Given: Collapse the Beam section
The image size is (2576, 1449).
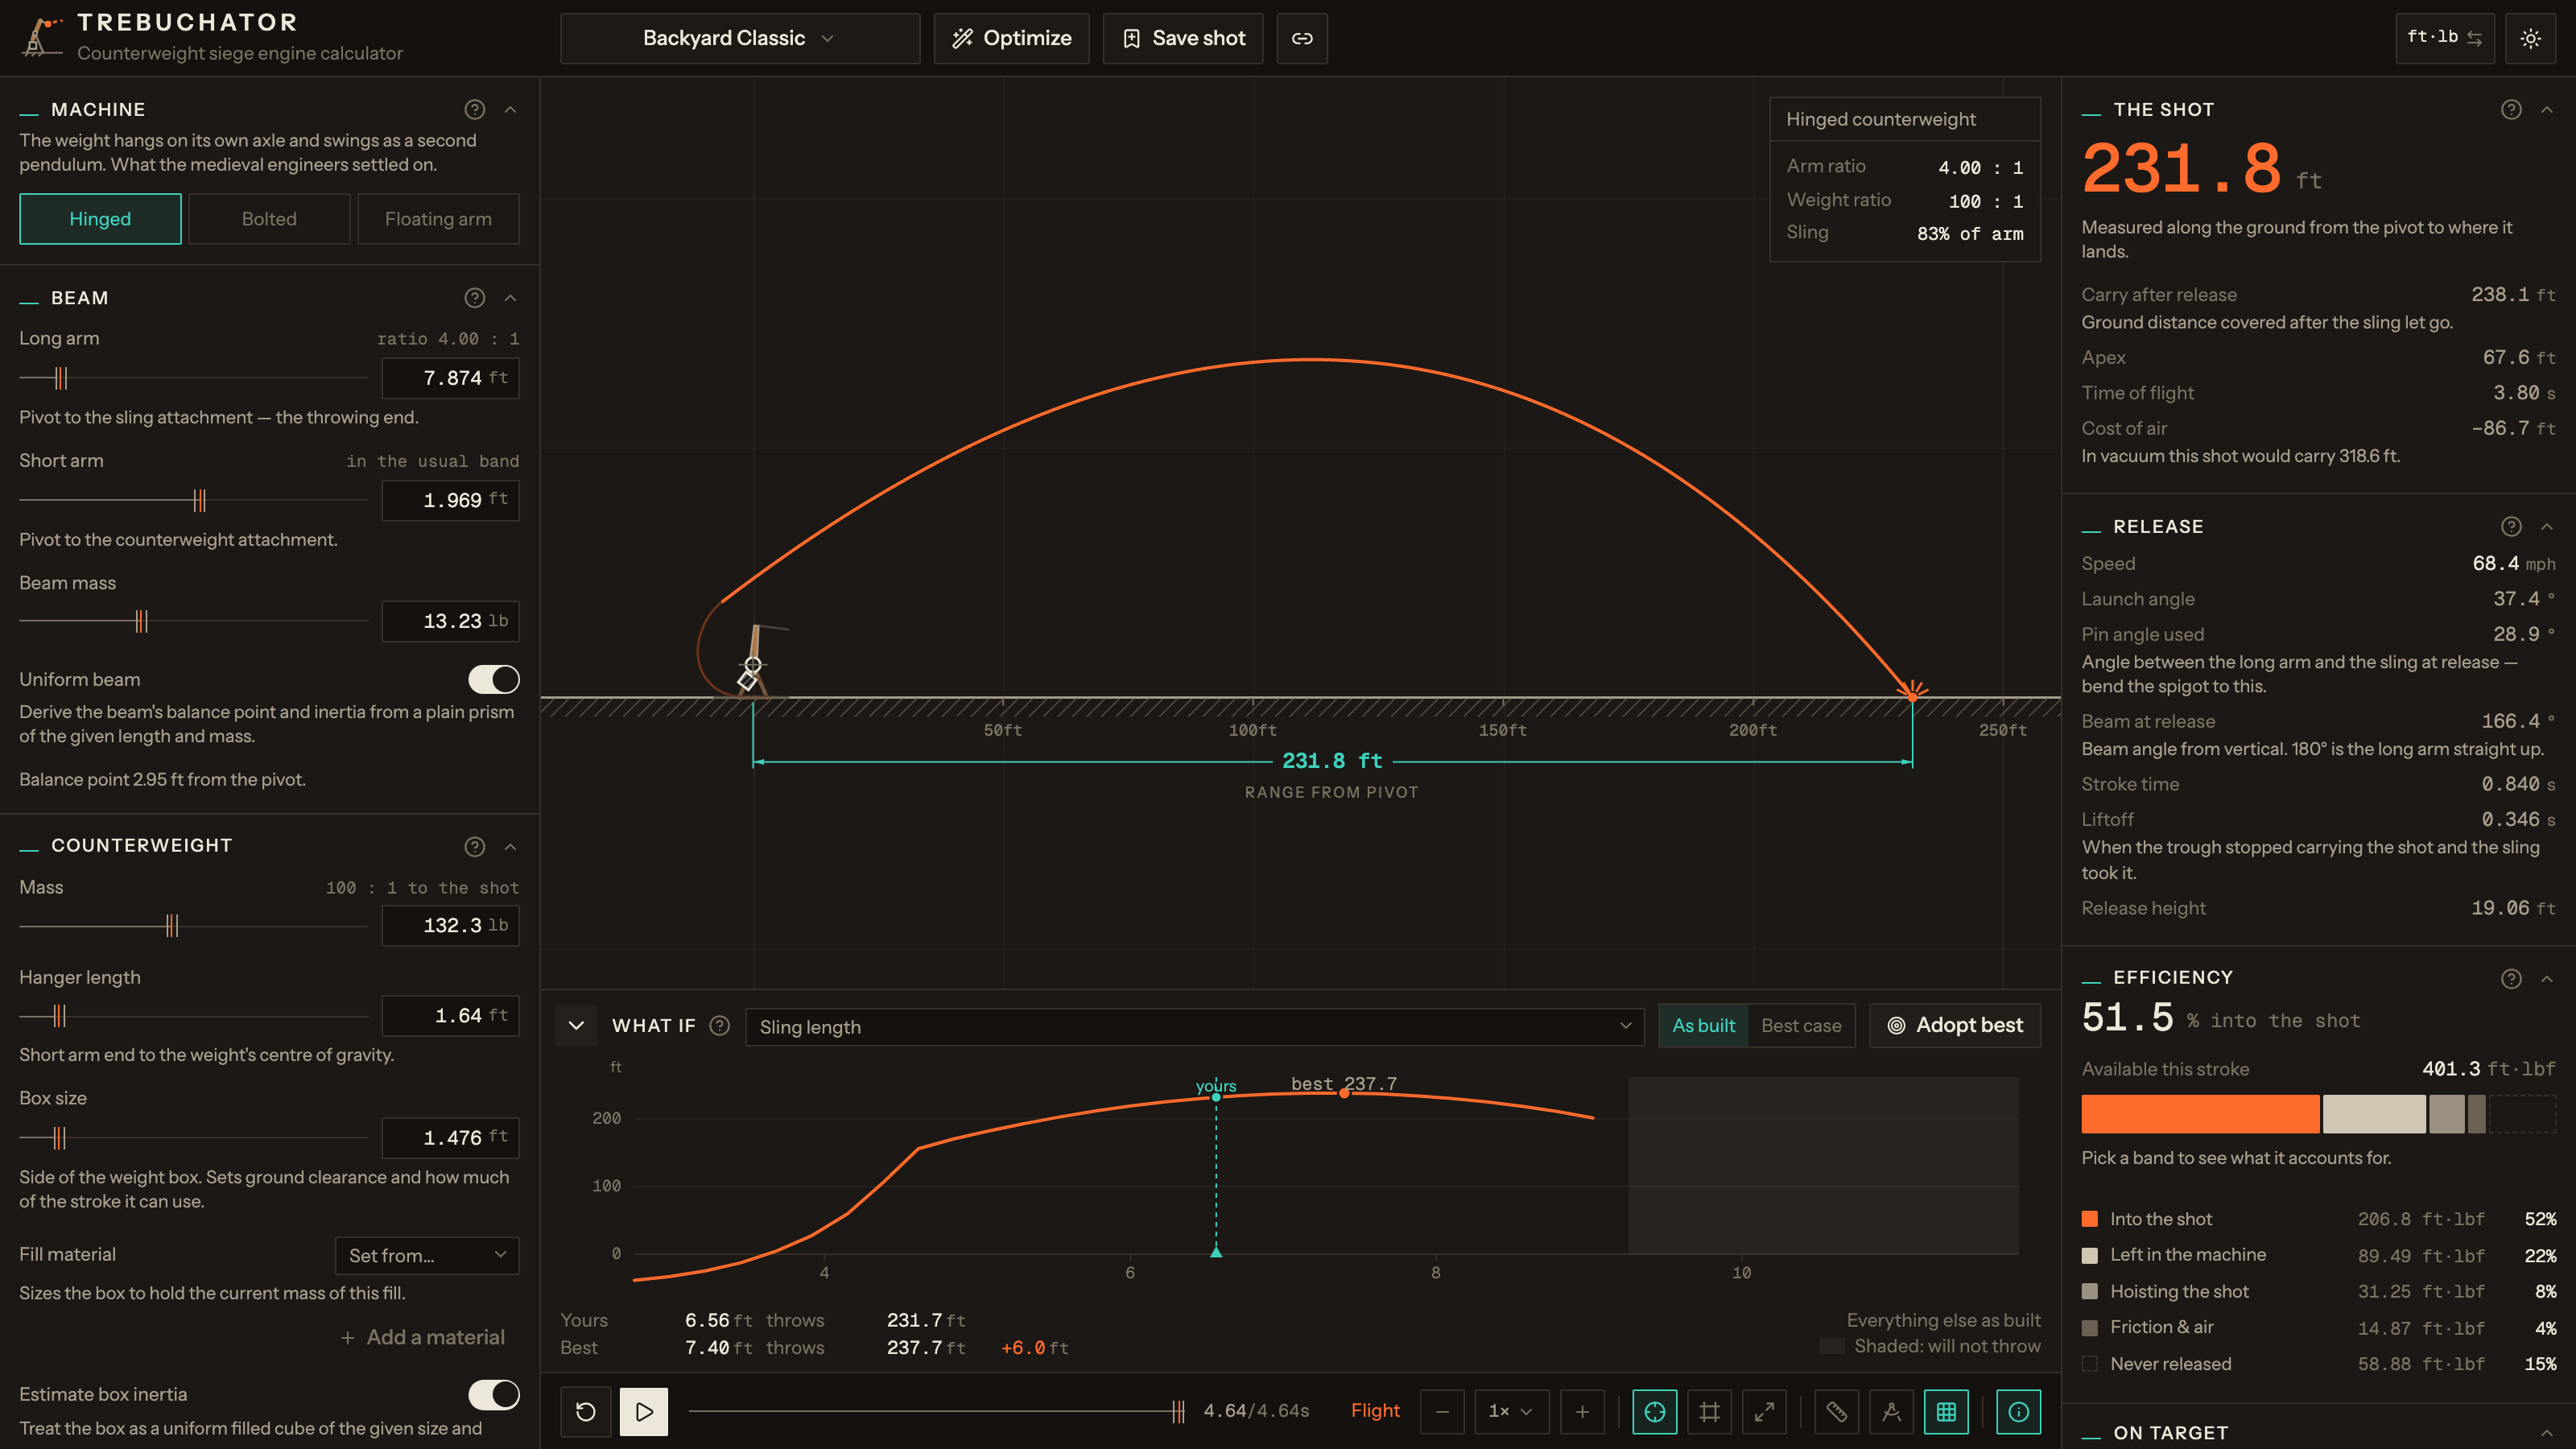Looking at the screenshot, I should tap(511, 298).
